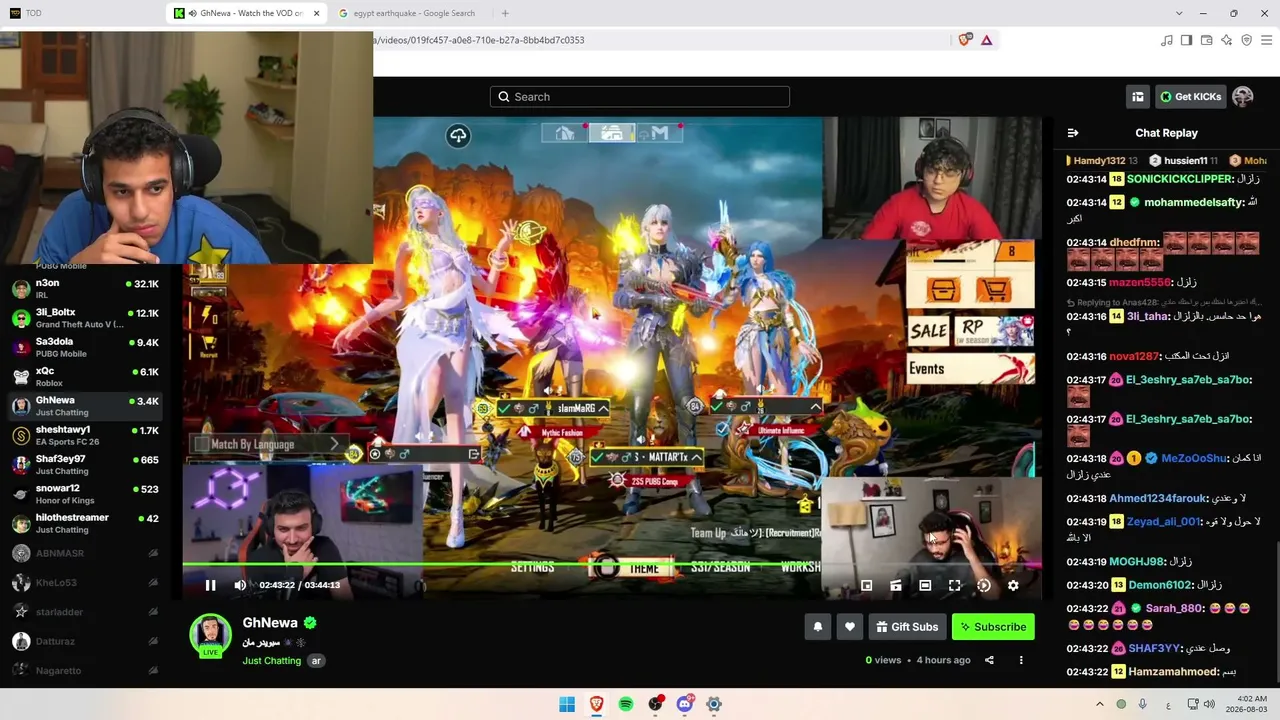Click SONICKICKCLIPPER username in chat
Viewport: 1280px width, 720px height.
click(1180, 179)
